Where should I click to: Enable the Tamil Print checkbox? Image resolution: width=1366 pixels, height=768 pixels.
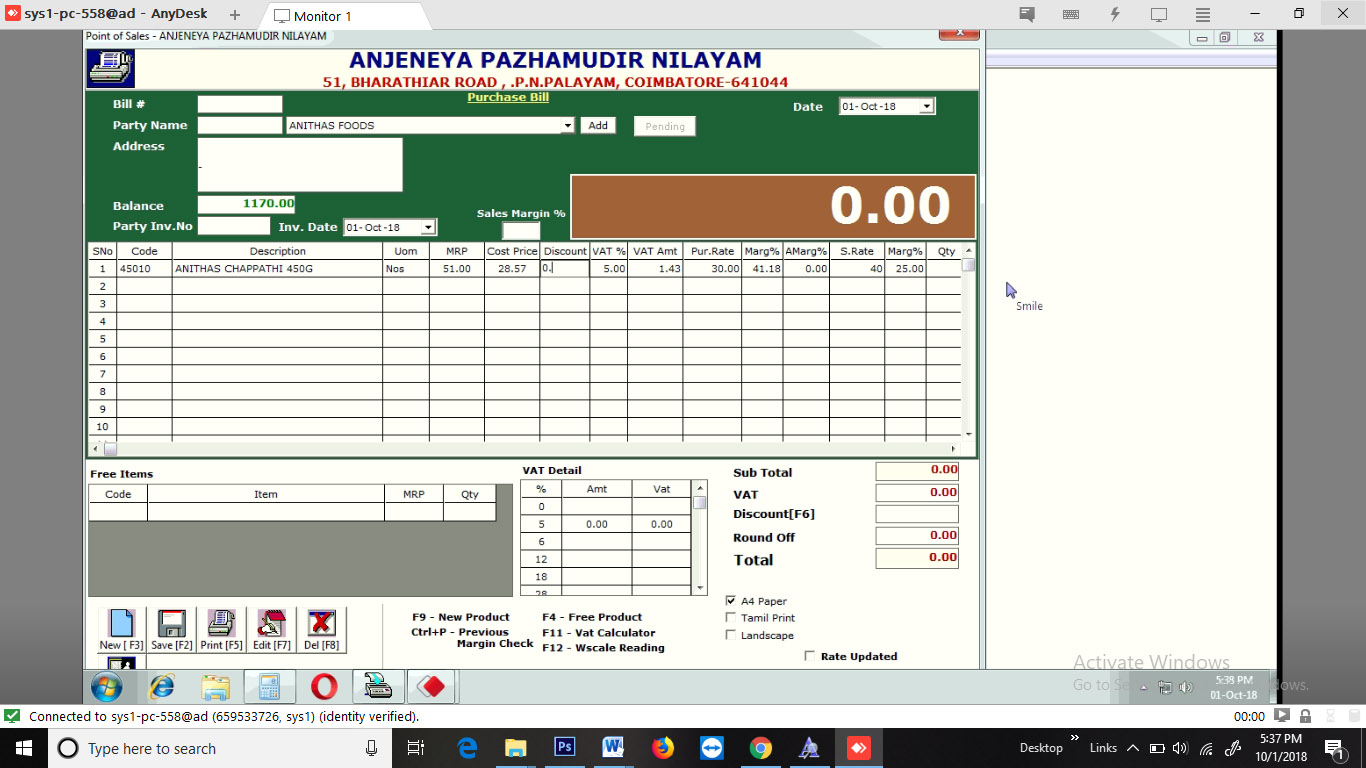tap(731, 618)
